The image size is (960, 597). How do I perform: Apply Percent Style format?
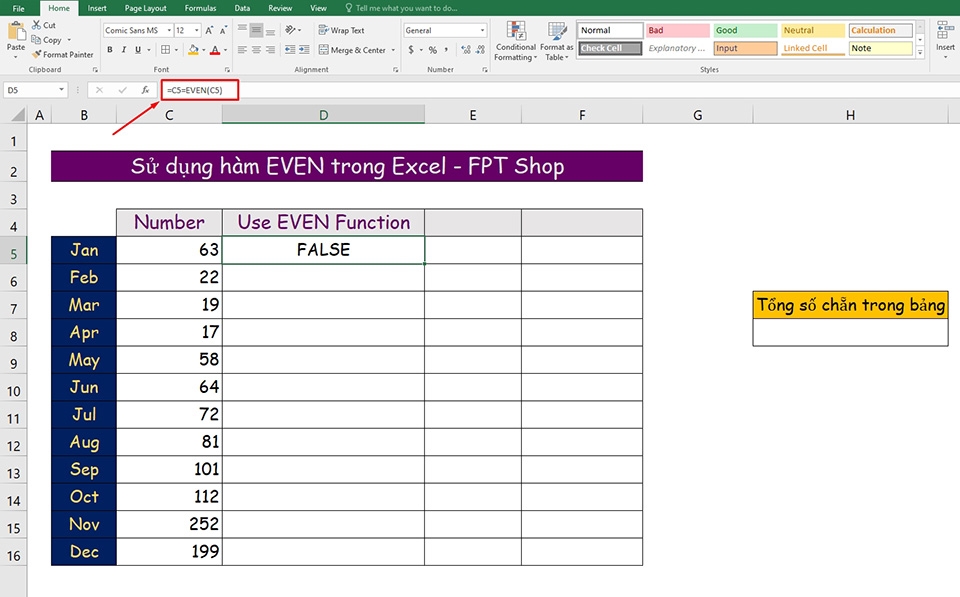(433, 50)
